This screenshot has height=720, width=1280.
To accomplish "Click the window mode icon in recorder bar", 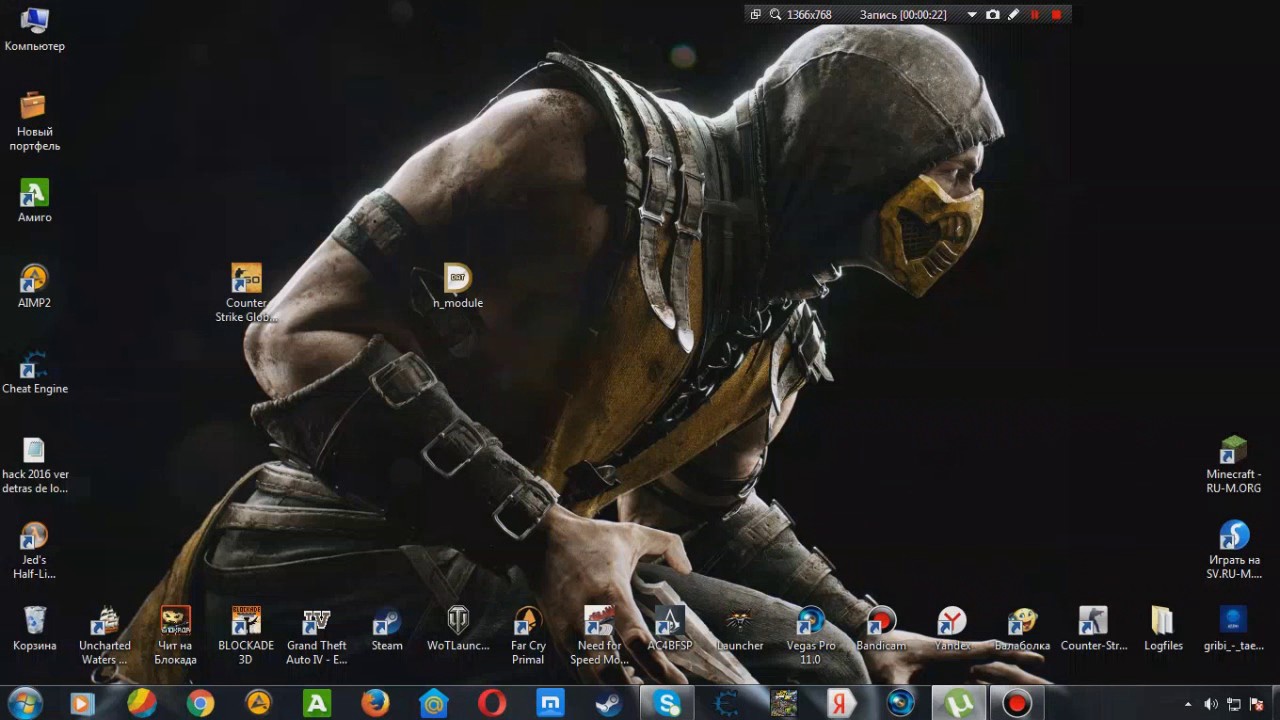I will click(756, 15).
